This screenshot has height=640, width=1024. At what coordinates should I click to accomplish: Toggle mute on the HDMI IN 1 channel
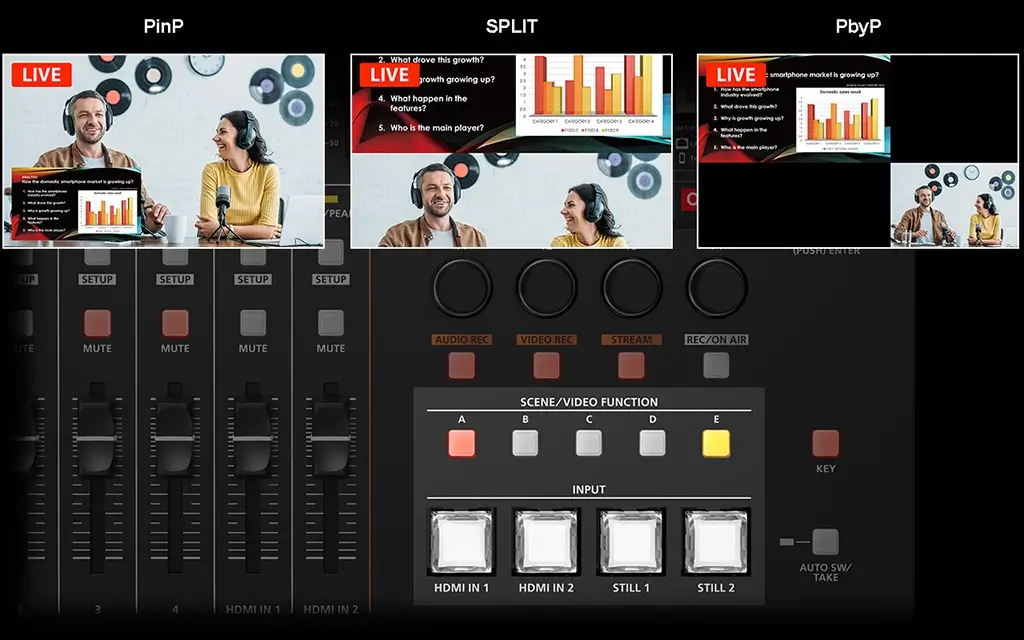pos(253,323)
